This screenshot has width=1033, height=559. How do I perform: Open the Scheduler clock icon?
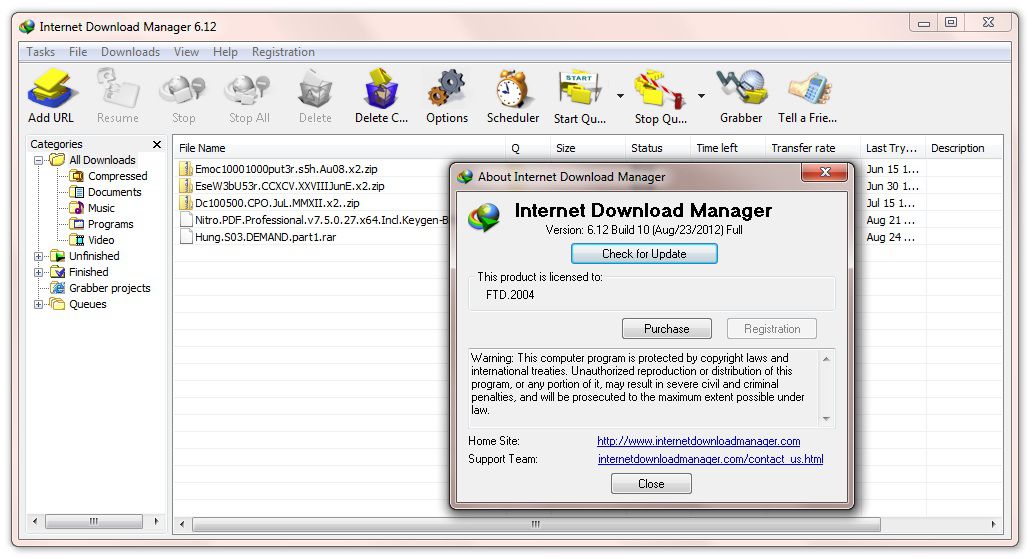click(x=513, y=89)
